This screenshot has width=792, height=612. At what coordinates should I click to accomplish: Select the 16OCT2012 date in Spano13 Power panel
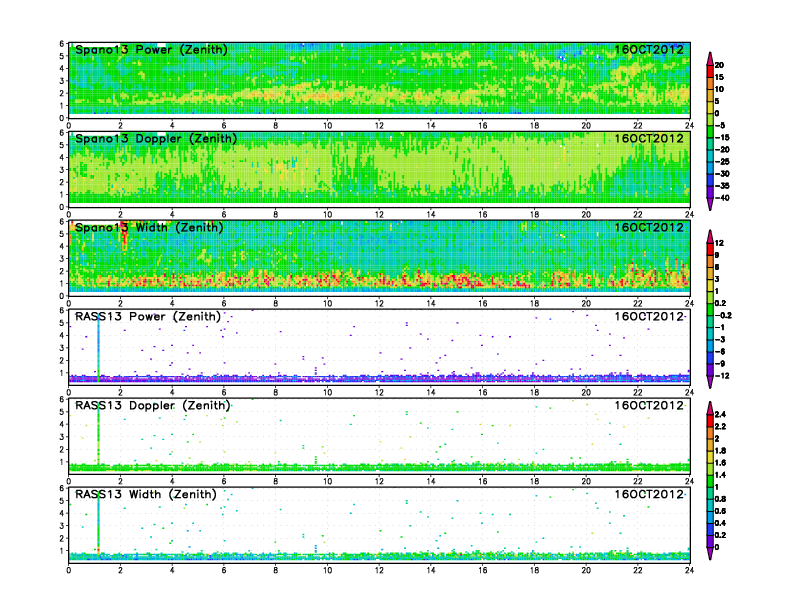(649, 50)
